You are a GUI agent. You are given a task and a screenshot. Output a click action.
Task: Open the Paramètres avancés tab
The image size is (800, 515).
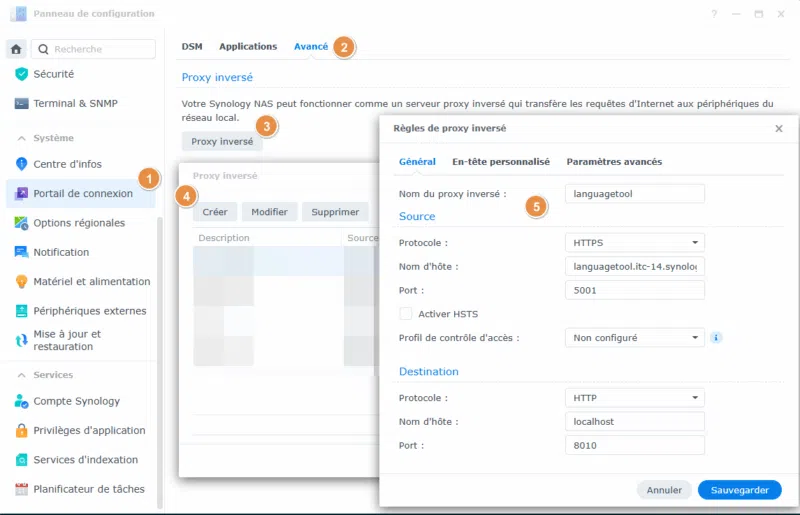[x=614, y=162]
